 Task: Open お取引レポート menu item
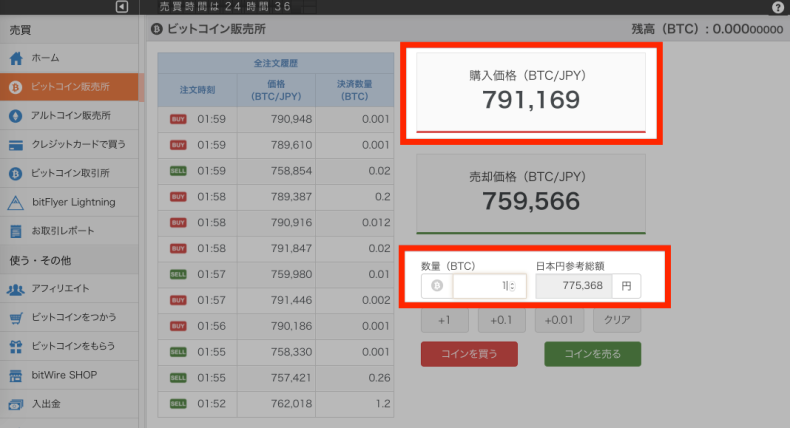70,231
